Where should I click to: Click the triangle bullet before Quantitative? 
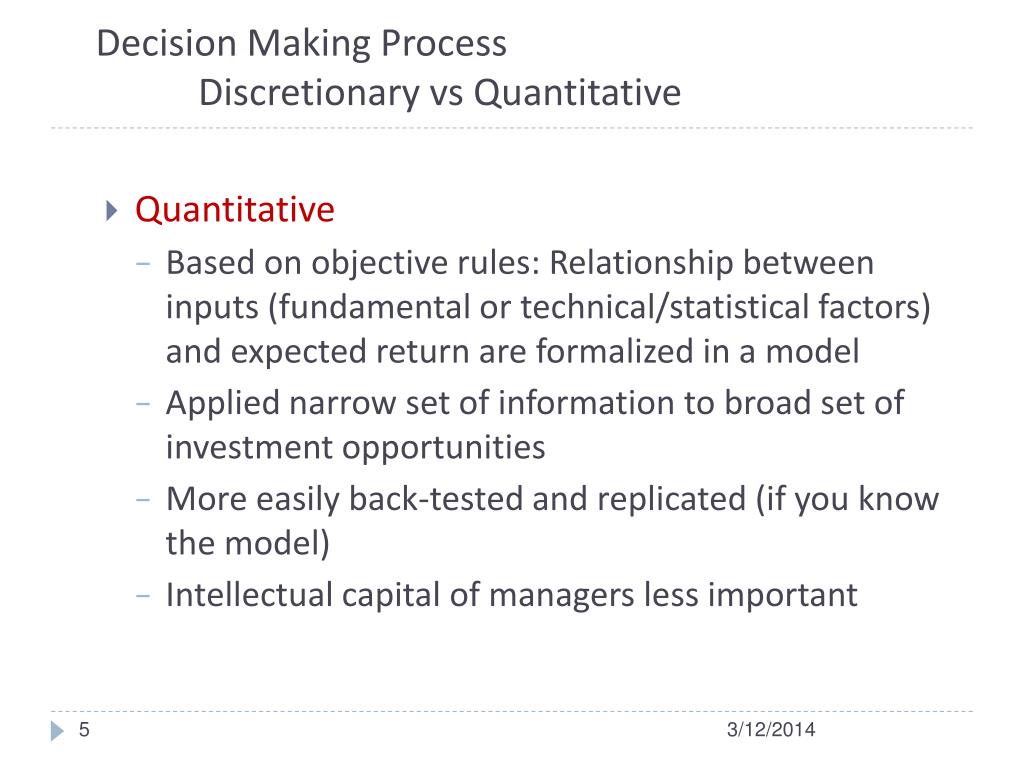[112, 210]
